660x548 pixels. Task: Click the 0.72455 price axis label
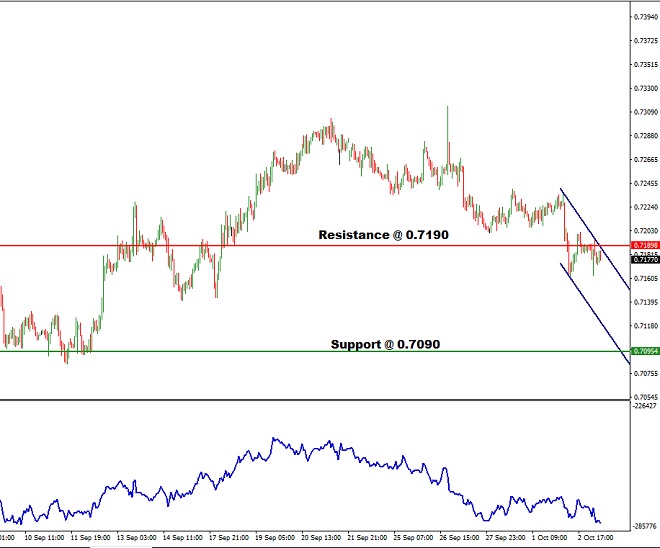tap(646, 184)
